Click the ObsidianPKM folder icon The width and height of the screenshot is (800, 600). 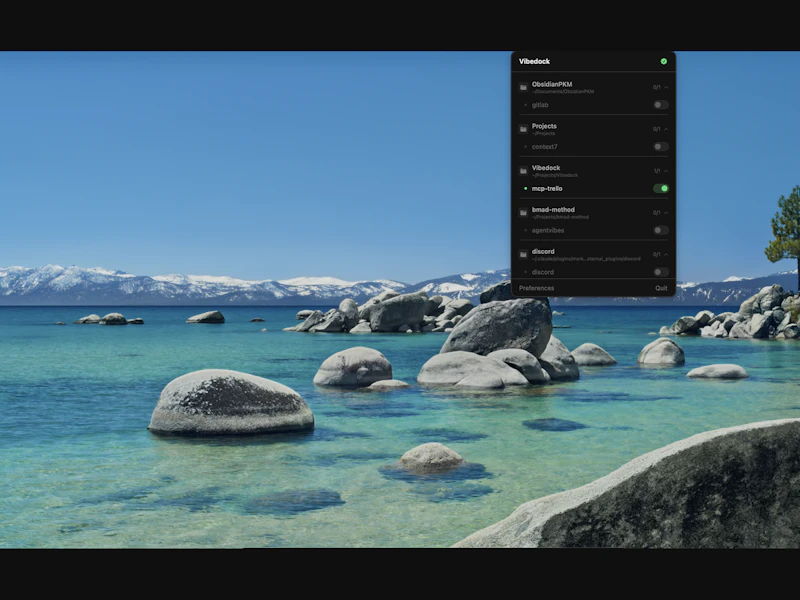pyautogui.click(x=523, y=87)
